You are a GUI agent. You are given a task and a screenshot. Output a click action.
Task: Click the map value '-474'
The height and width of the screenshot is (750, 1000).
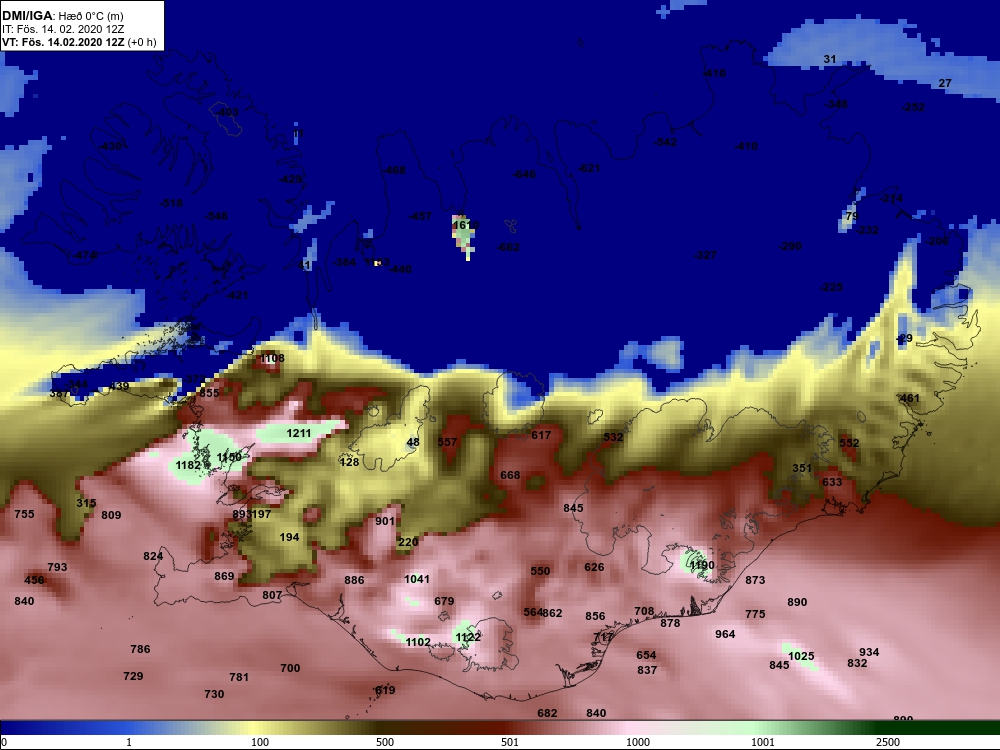click(x=84, y=255)
